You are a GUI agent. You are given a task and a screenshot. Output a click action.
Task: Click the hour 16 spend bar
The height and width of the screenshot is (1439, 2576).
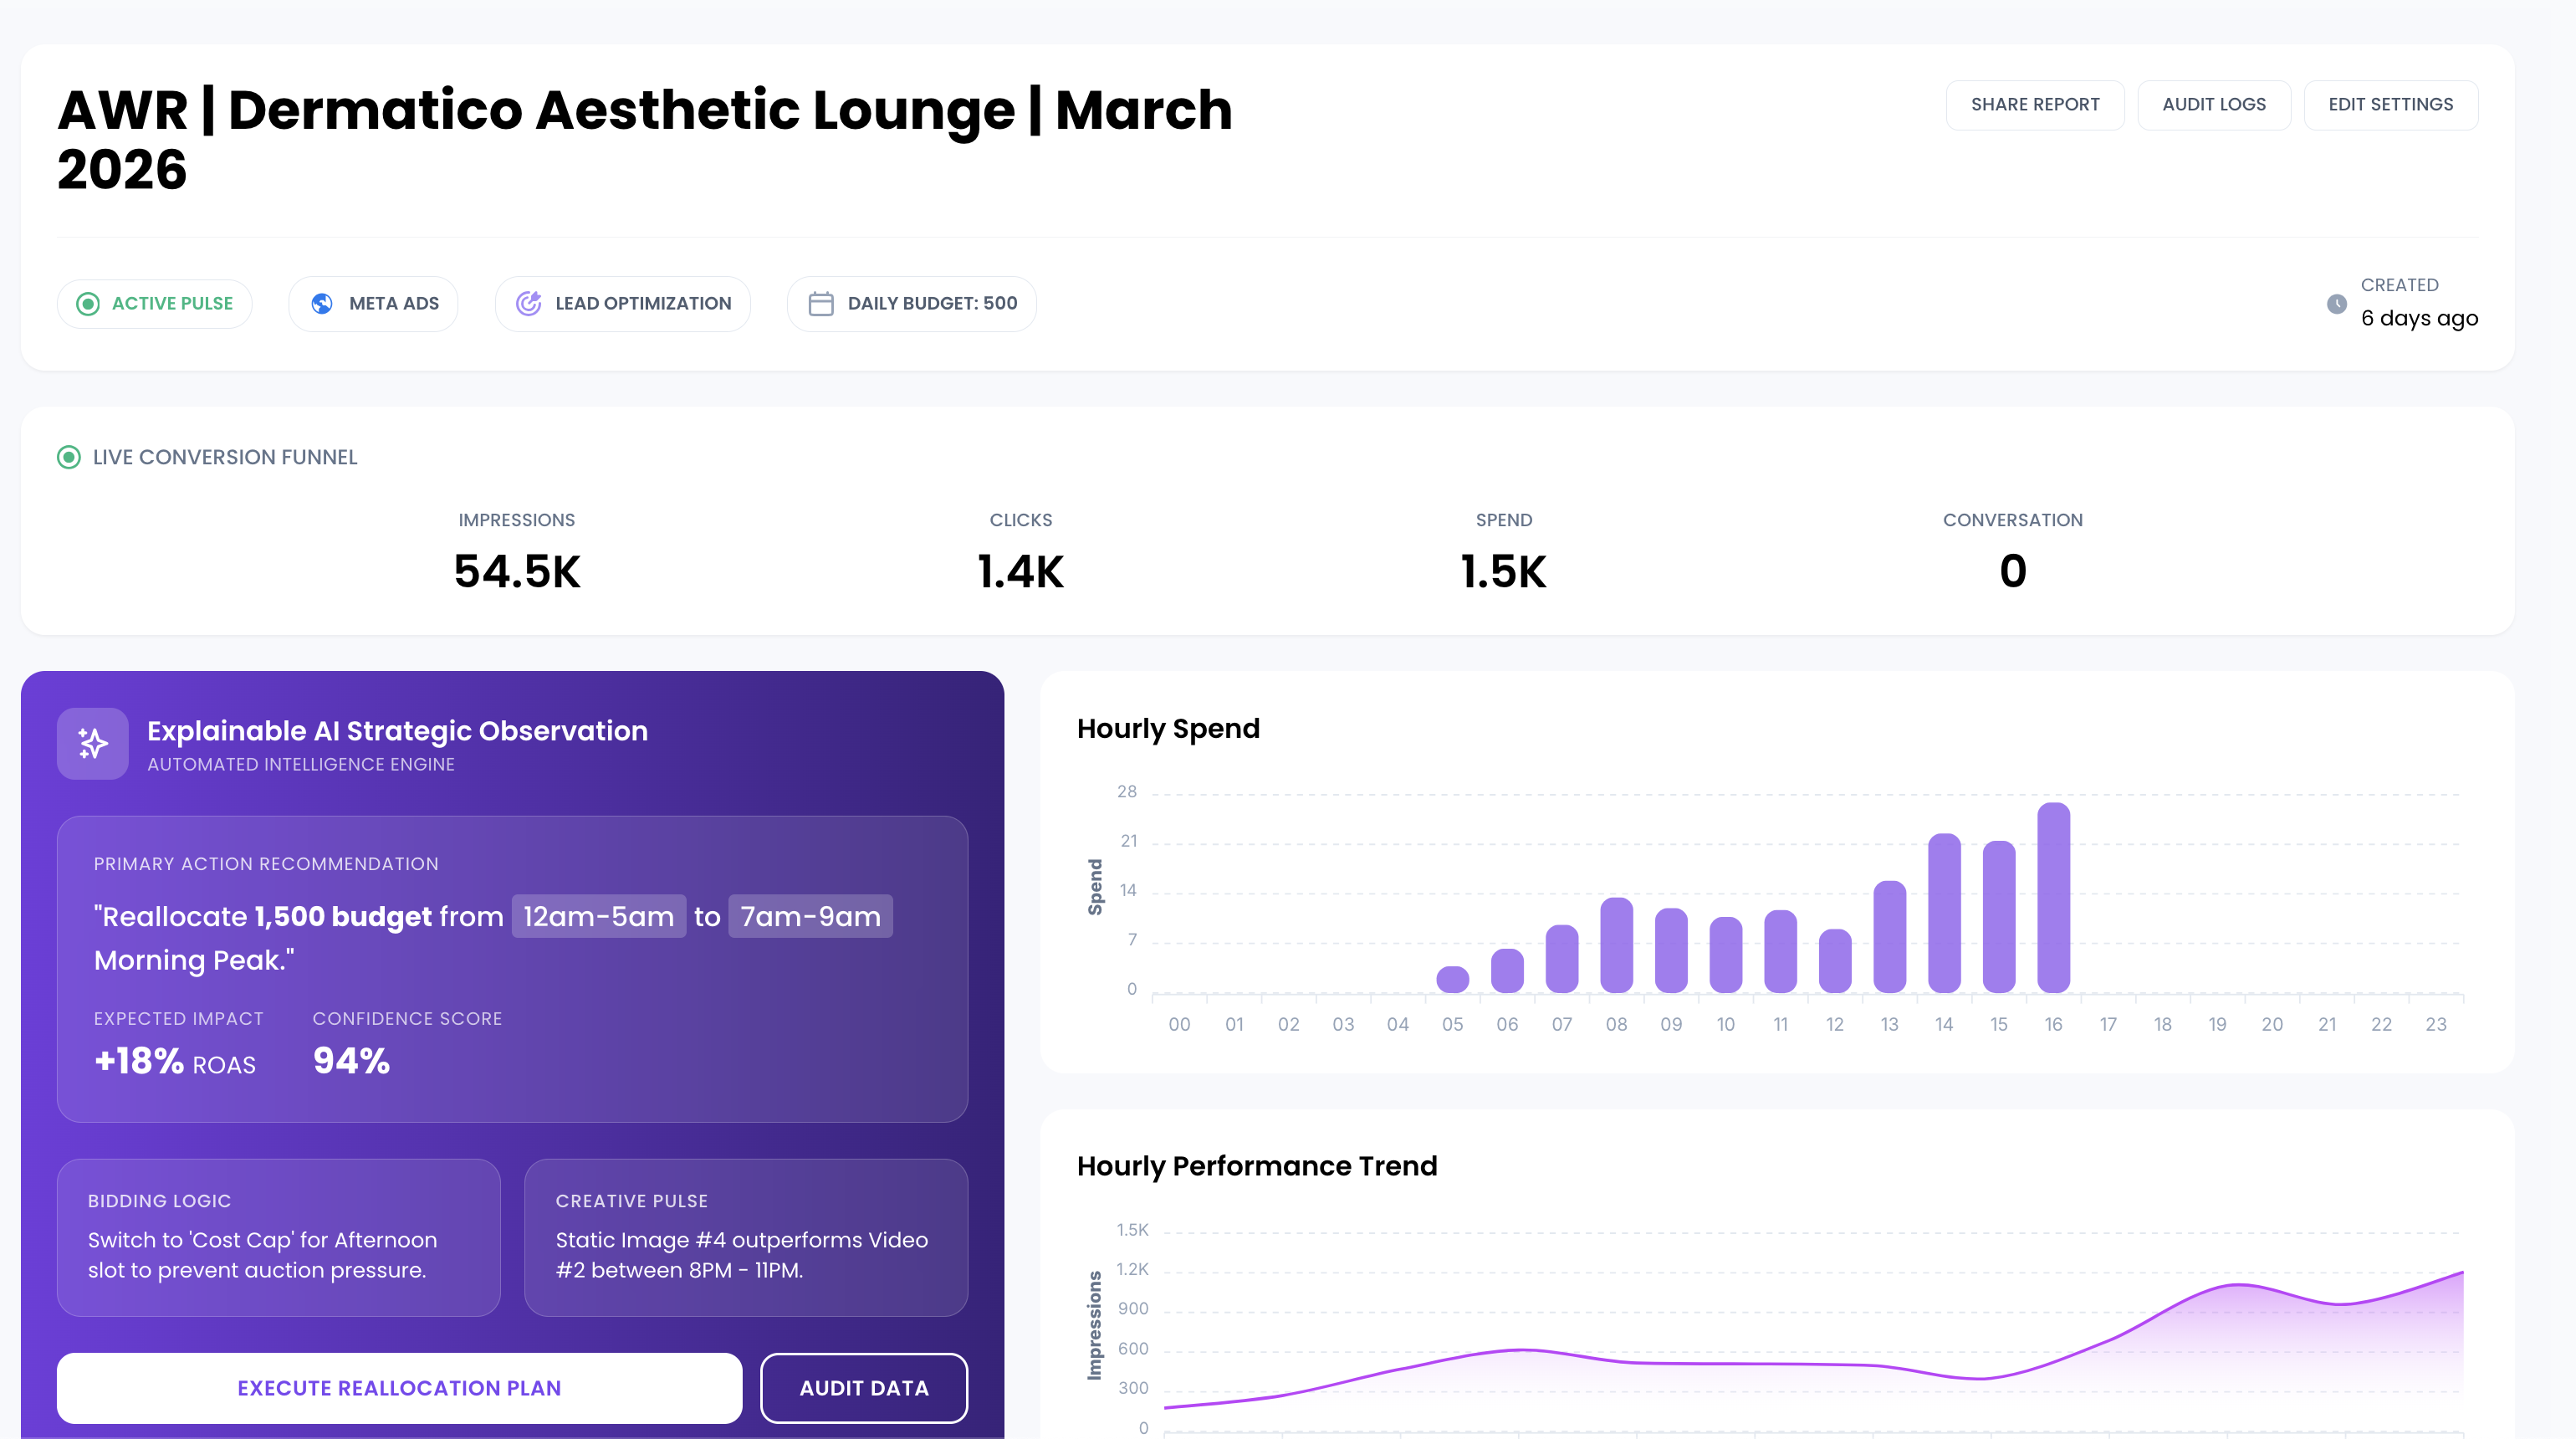tap(2054, 897)
